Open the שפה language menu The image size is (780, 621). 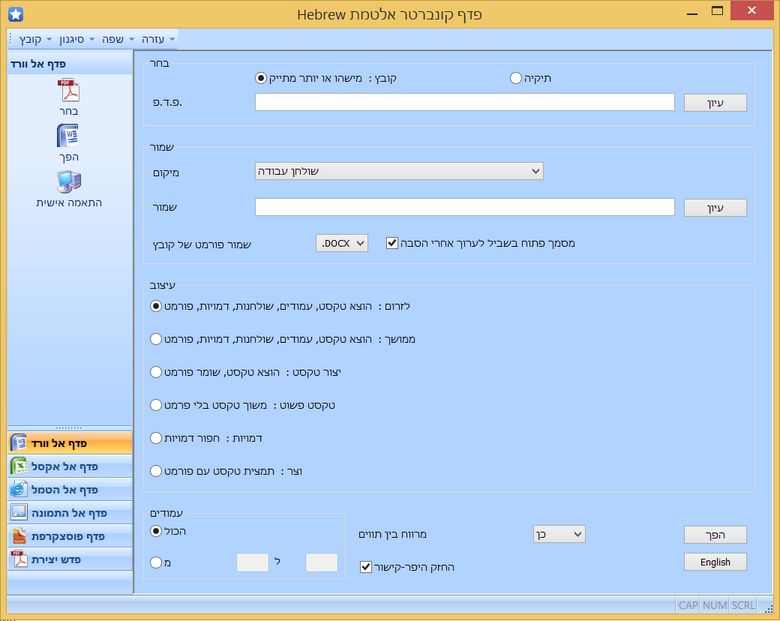[117, 39]
